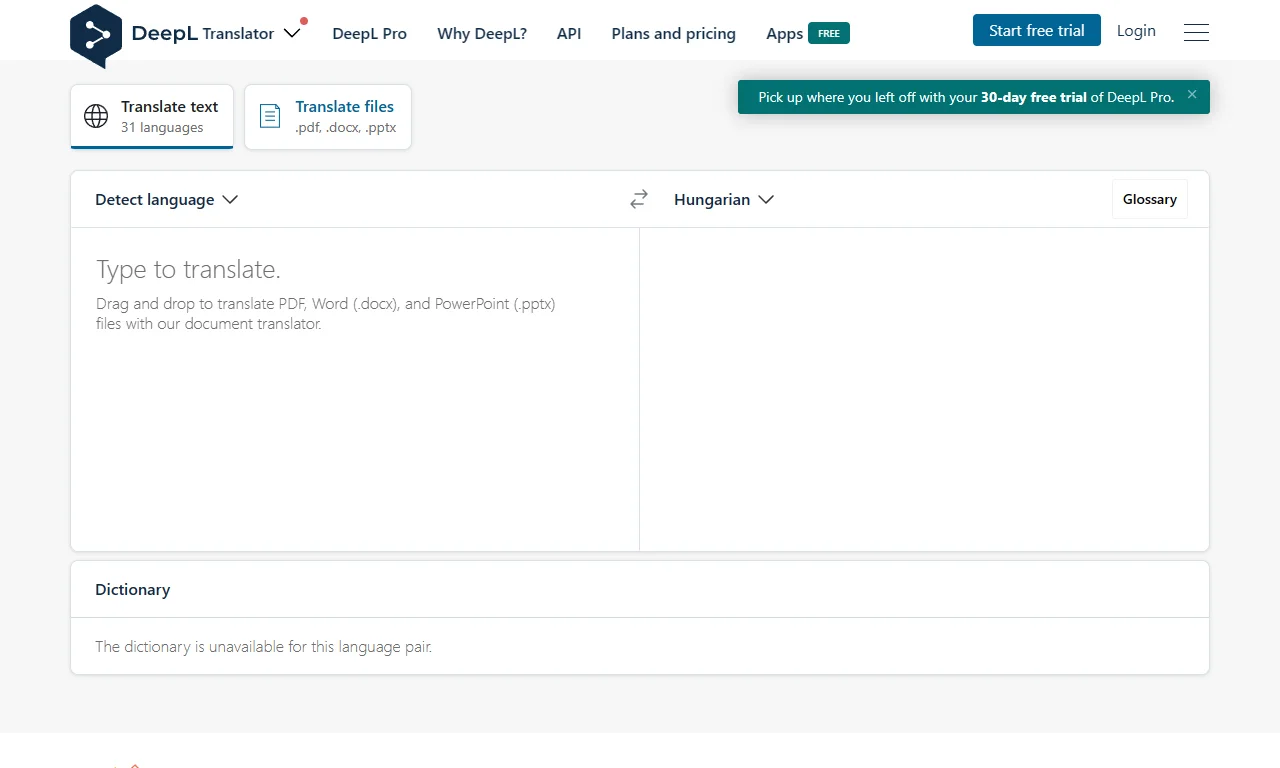Dismiss the free trial notification banner

point(1192,95)
